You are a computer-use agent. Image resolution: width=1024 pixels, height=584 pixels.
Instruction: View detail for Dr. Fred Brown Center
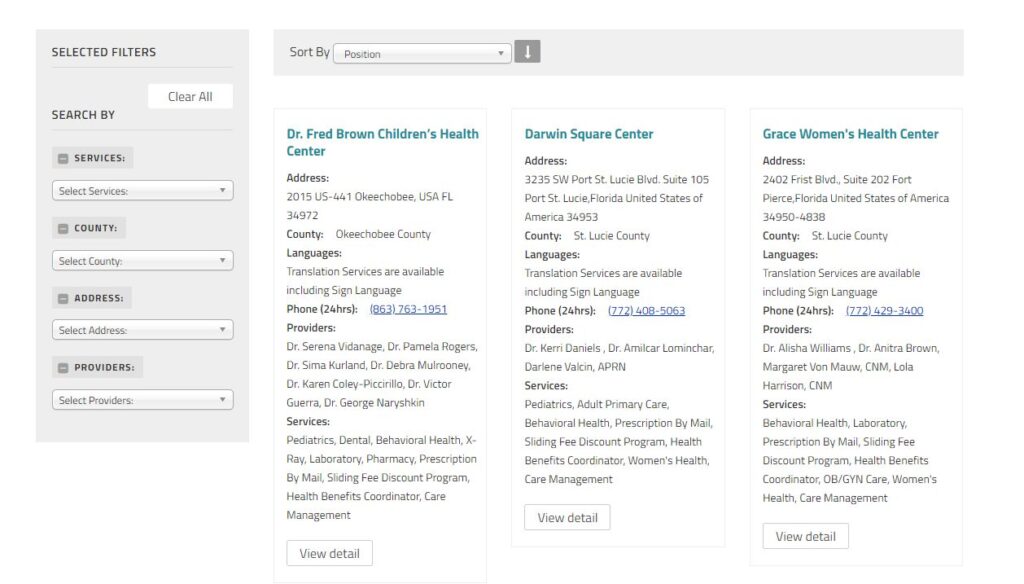329,553
